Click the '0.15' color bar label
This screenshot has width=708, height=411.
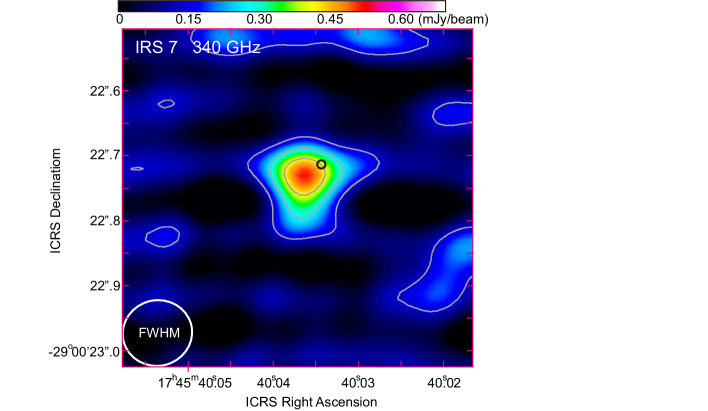tap(188, 19)
